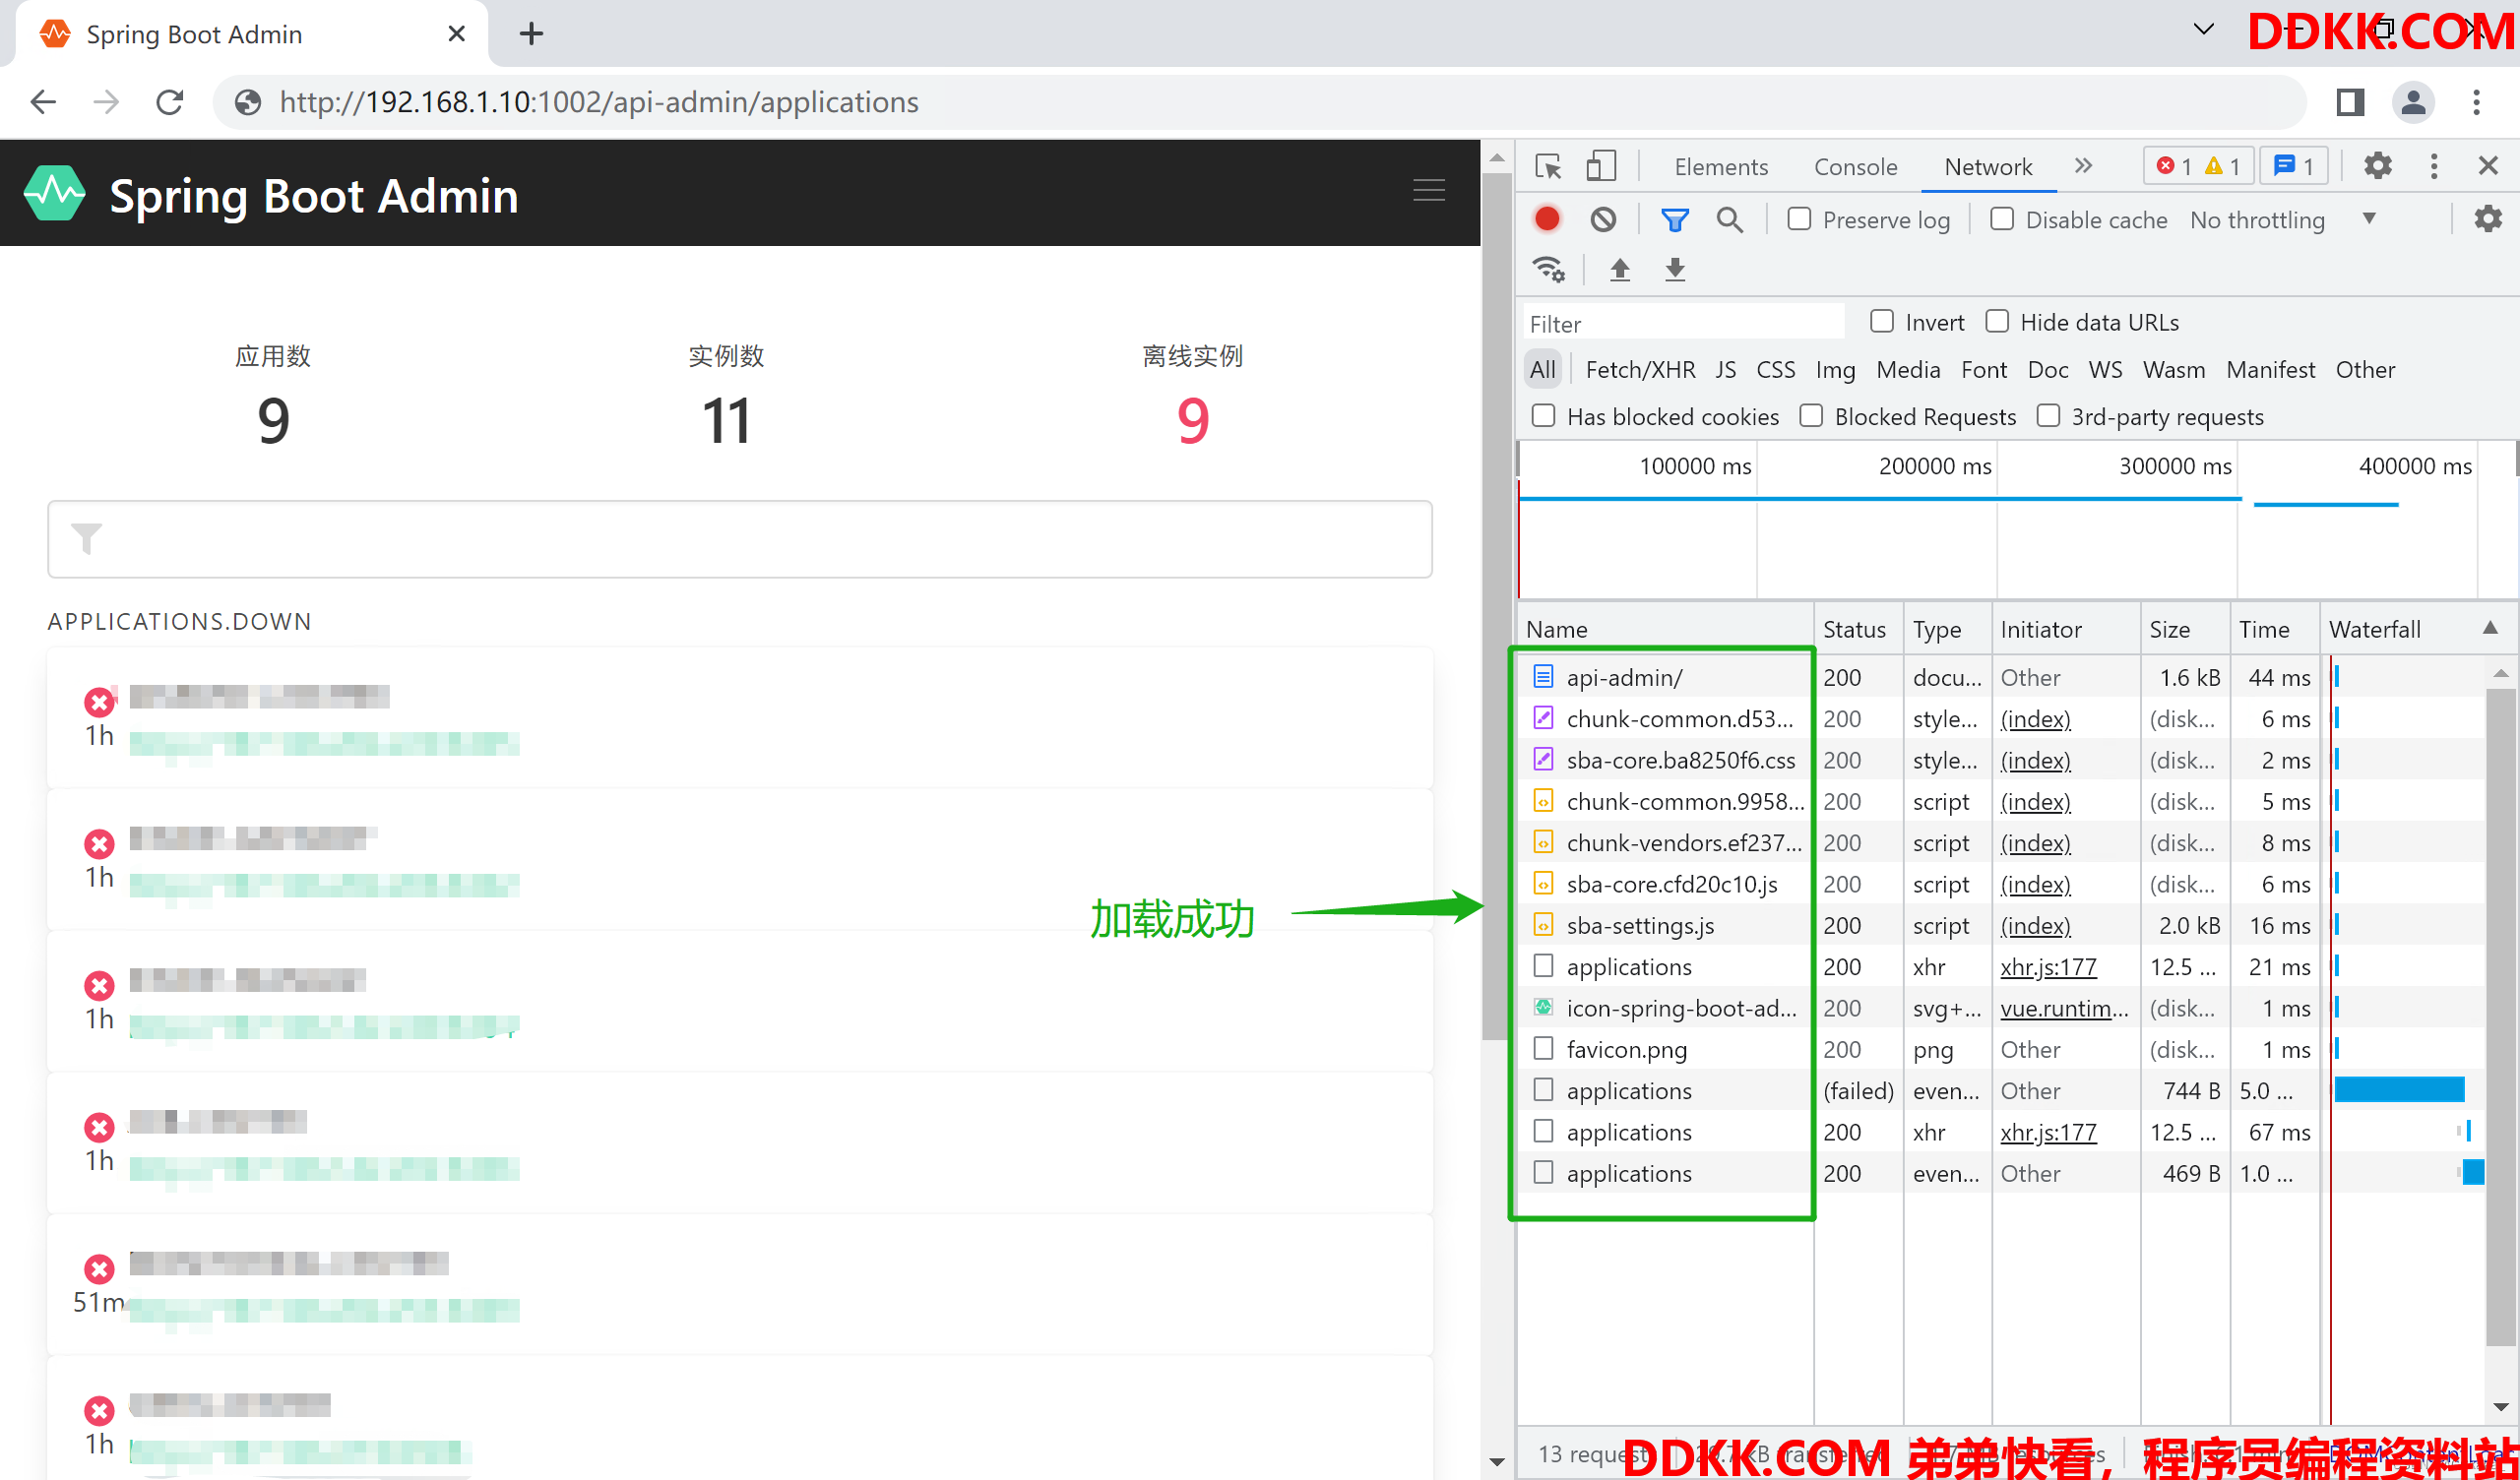Viewport: 2520px width, 1480px height.
Task: Check the Invert filter checkbox
Action: pyautogui.click(x=1882, y=321)
